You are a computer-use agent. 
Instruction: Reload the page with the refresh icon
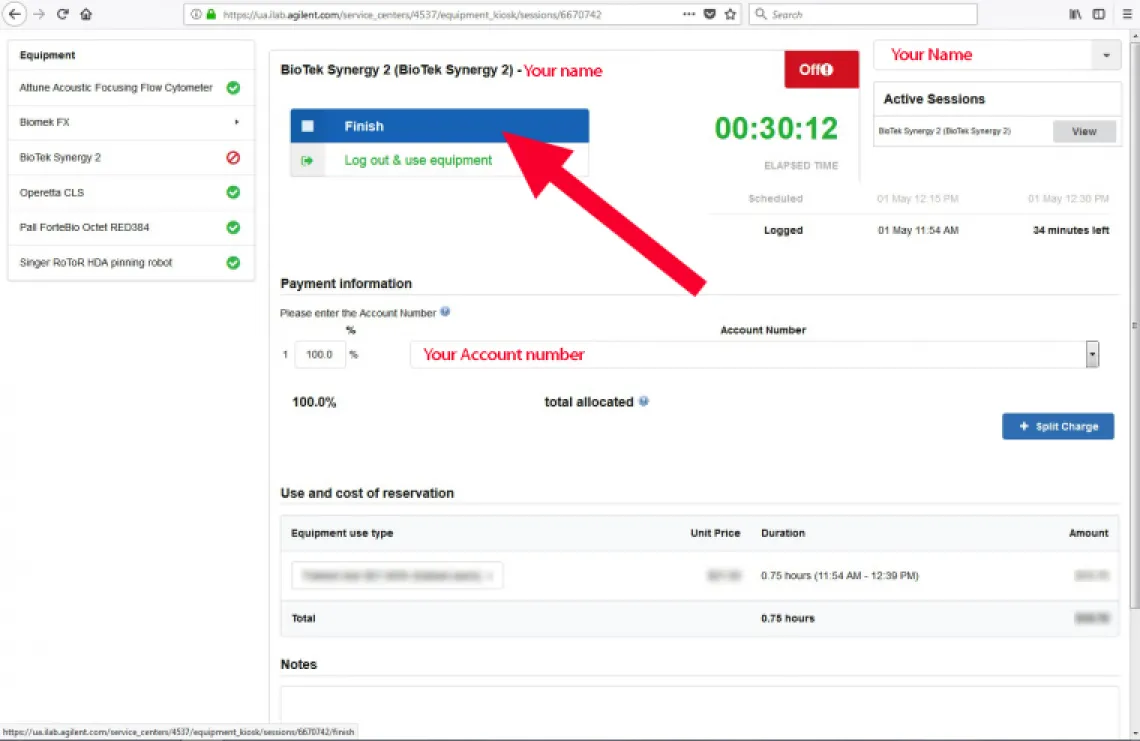[x=63, y=14]
